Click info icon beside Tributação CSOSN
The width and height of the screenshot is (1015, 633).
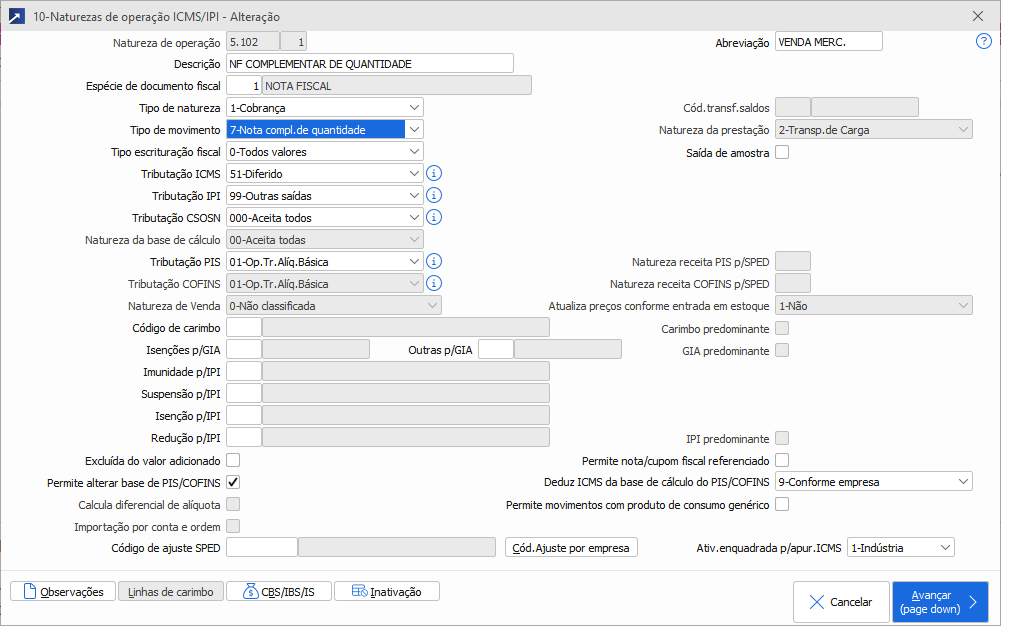[434, 218]
